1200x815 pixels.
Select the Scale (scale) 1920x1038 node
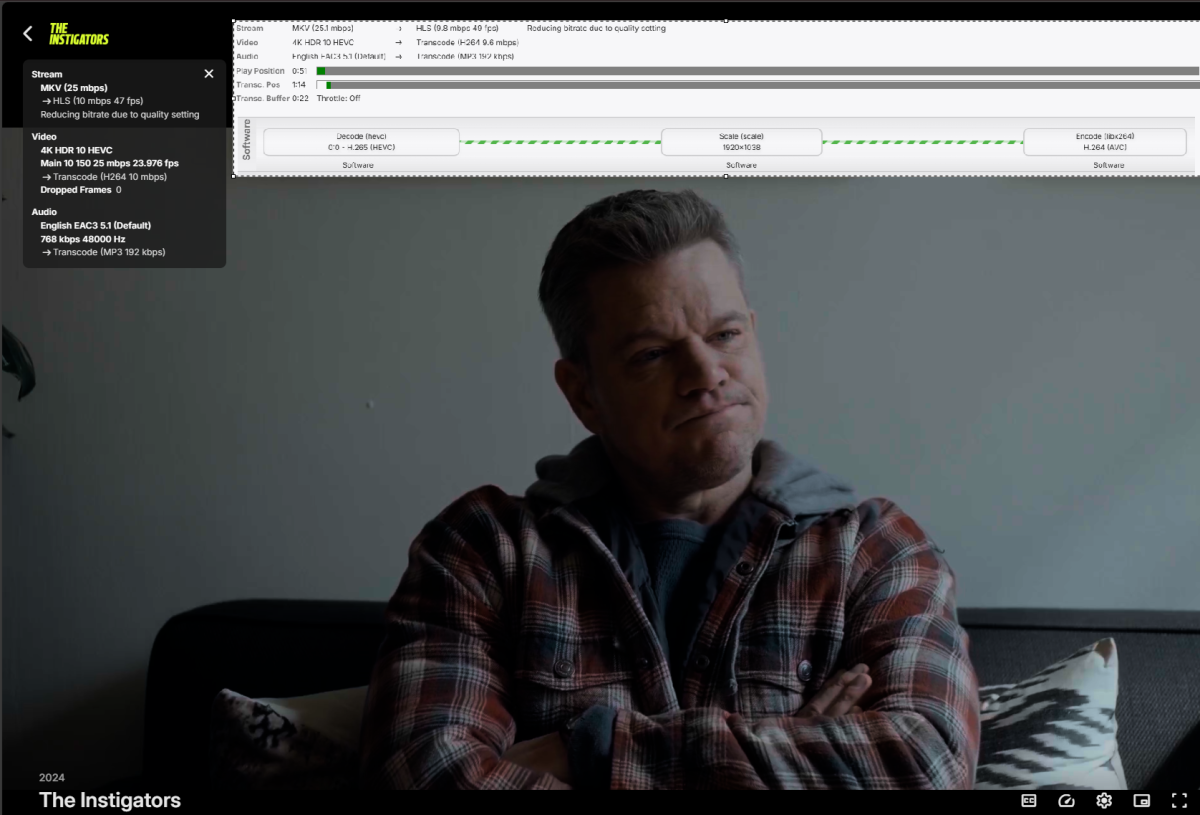click(x=741, y=141)
